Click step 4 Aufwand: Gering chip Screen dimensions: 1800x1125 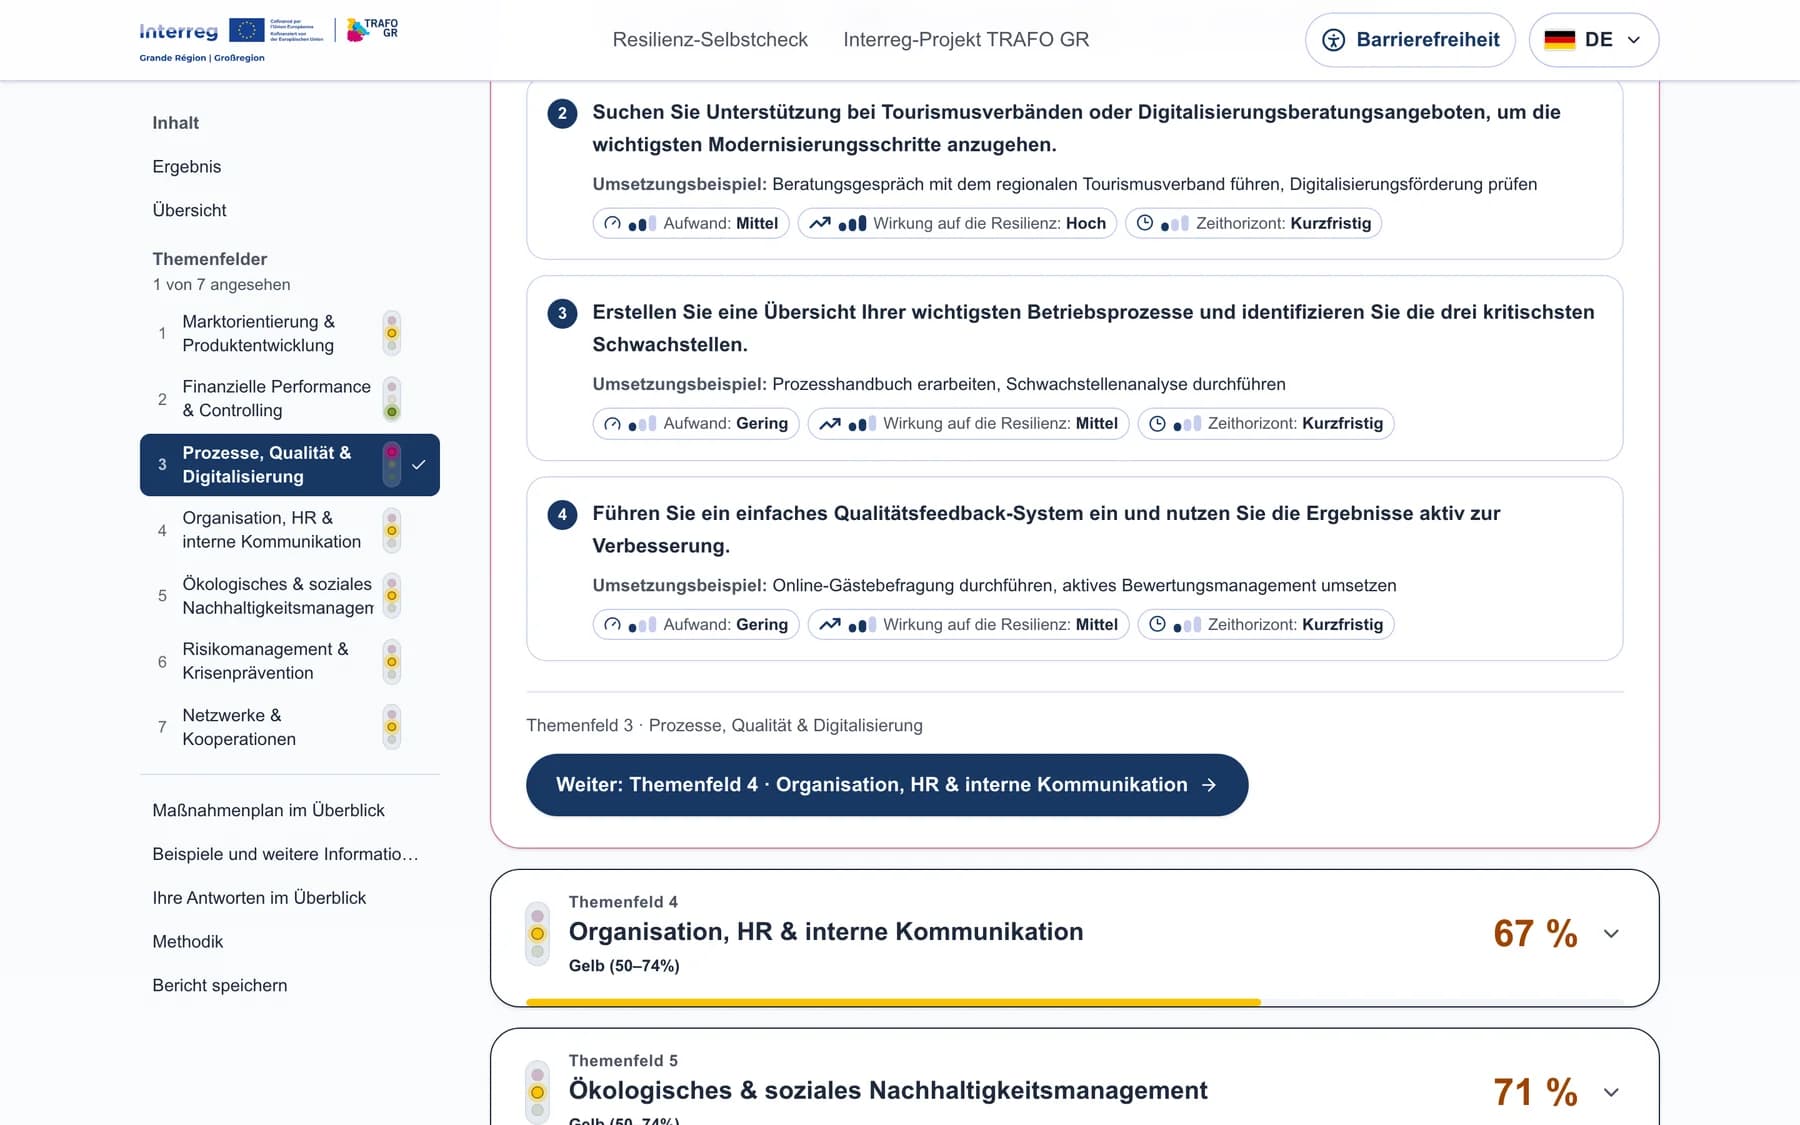[696, 624]
